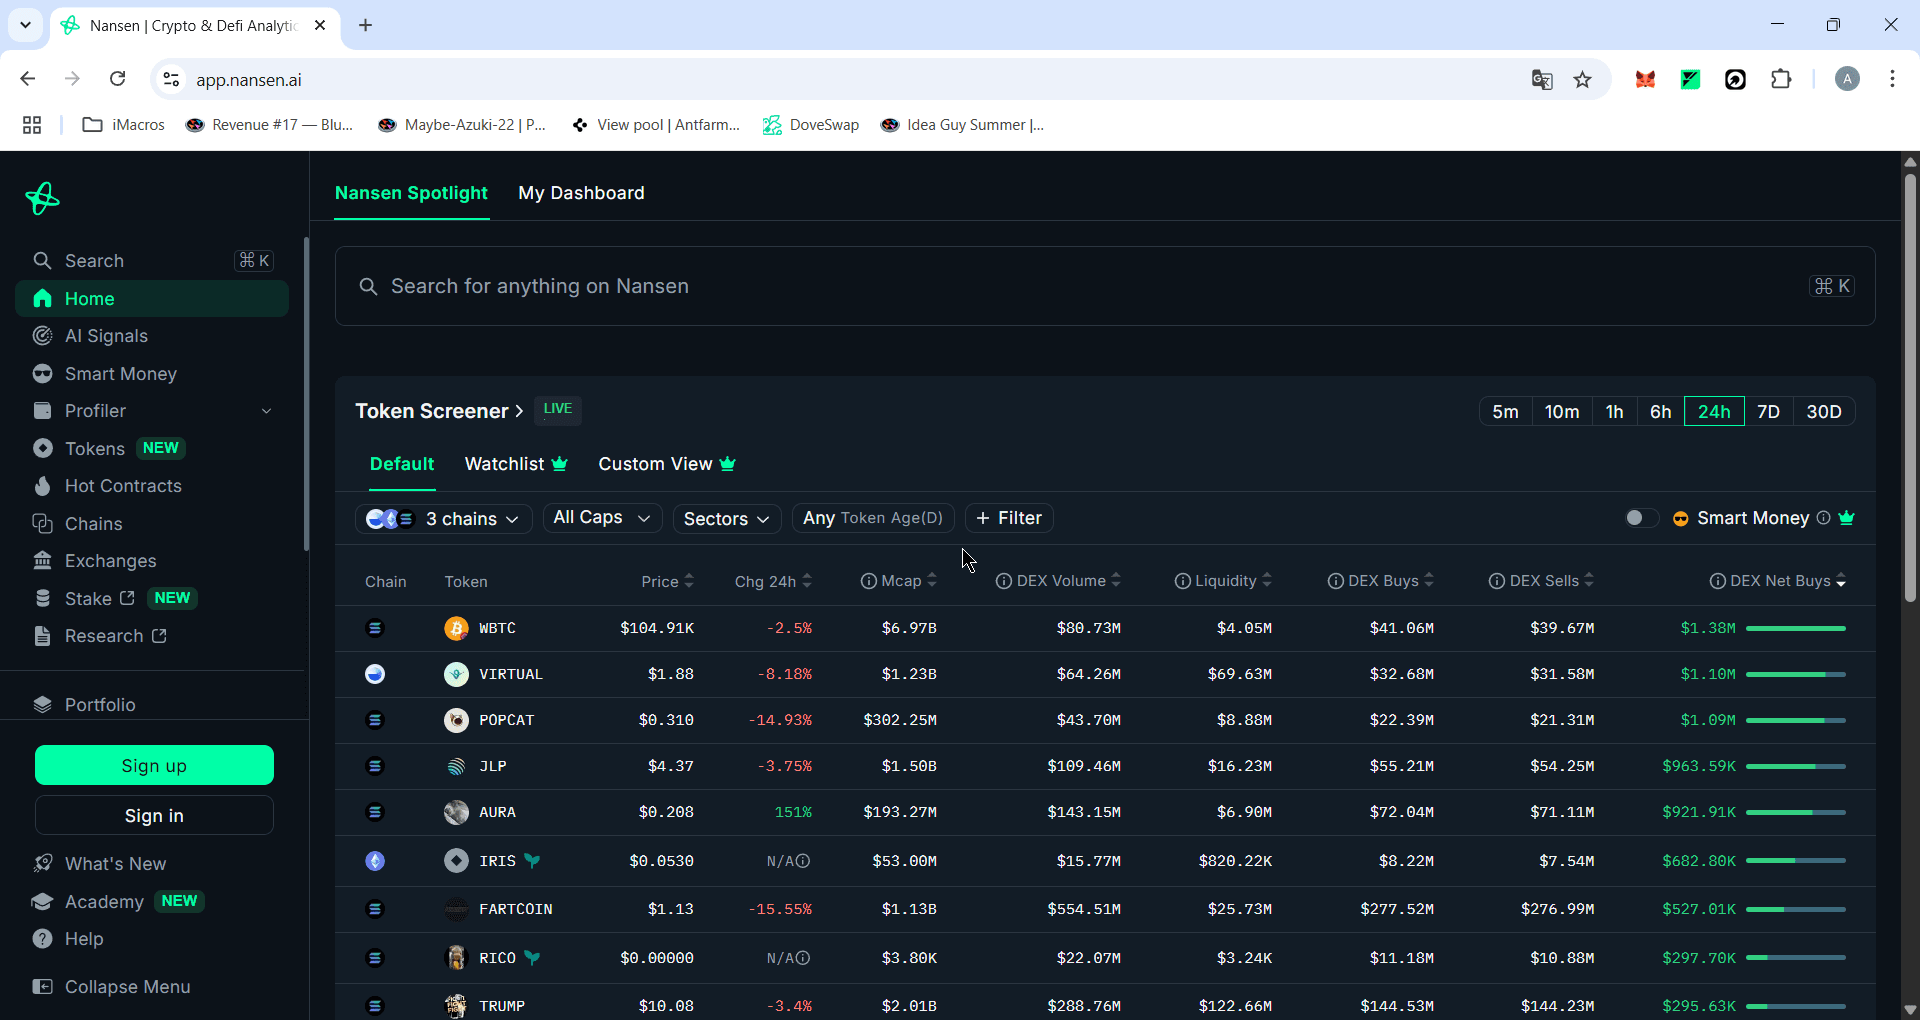Viewport: 1920px width, 1020px height.
Task: Switch to Nansen Spotlight tab
Action: pyautogui.click(x=411, y=193)
